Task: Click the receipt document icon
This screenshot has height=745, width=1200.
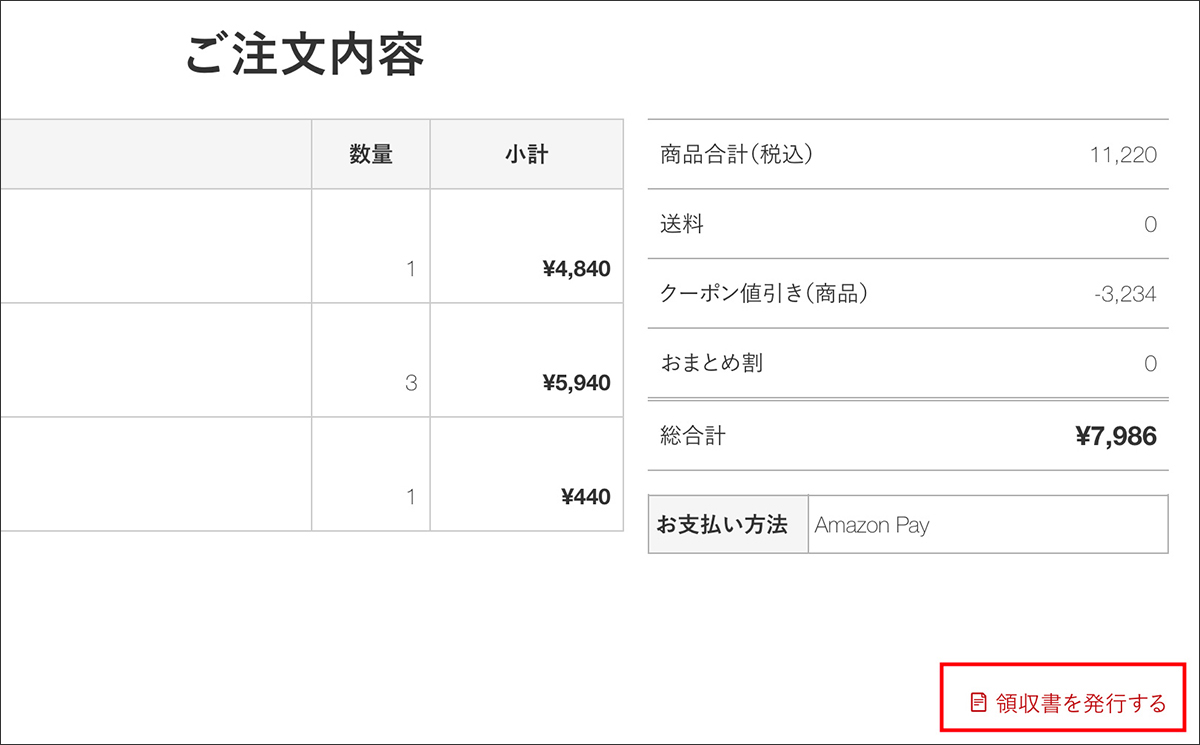Action: click(976, 702)
